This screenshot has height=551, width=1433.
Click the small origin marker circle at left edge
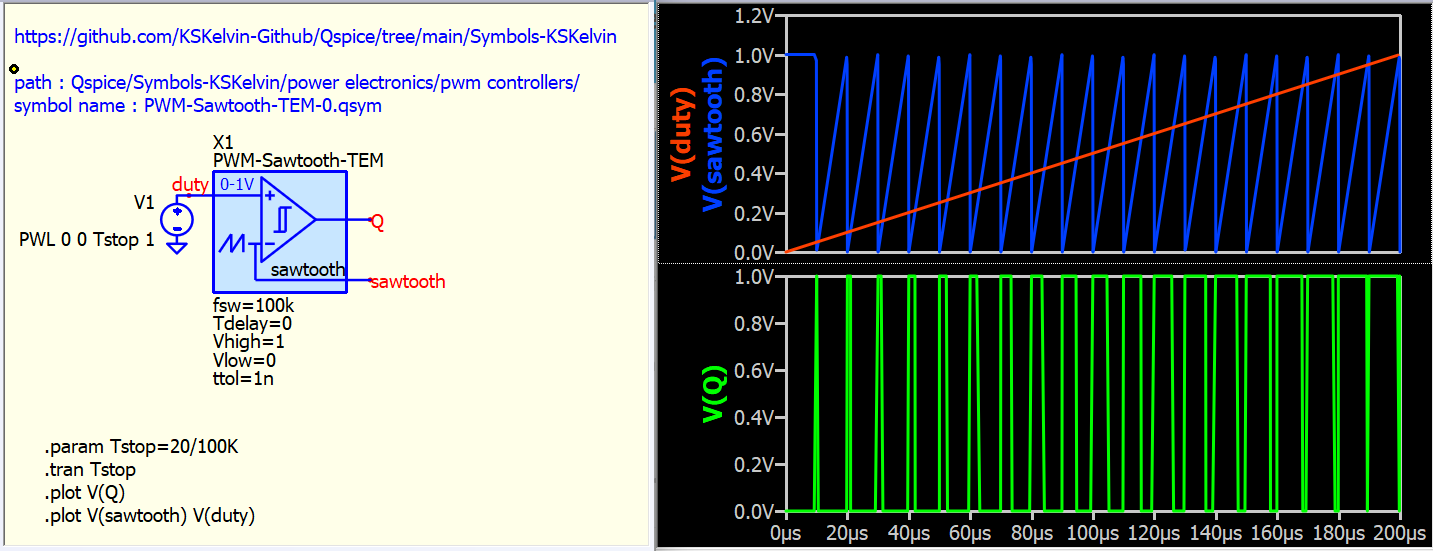tap(13, 69)
